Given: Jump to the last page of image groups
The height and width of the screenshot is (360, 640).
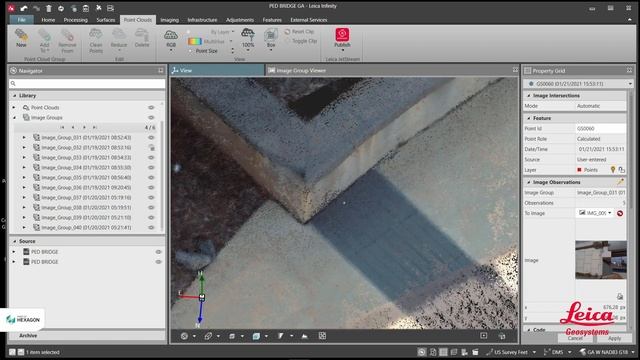Looking at the screenshot, I should 95,127.
